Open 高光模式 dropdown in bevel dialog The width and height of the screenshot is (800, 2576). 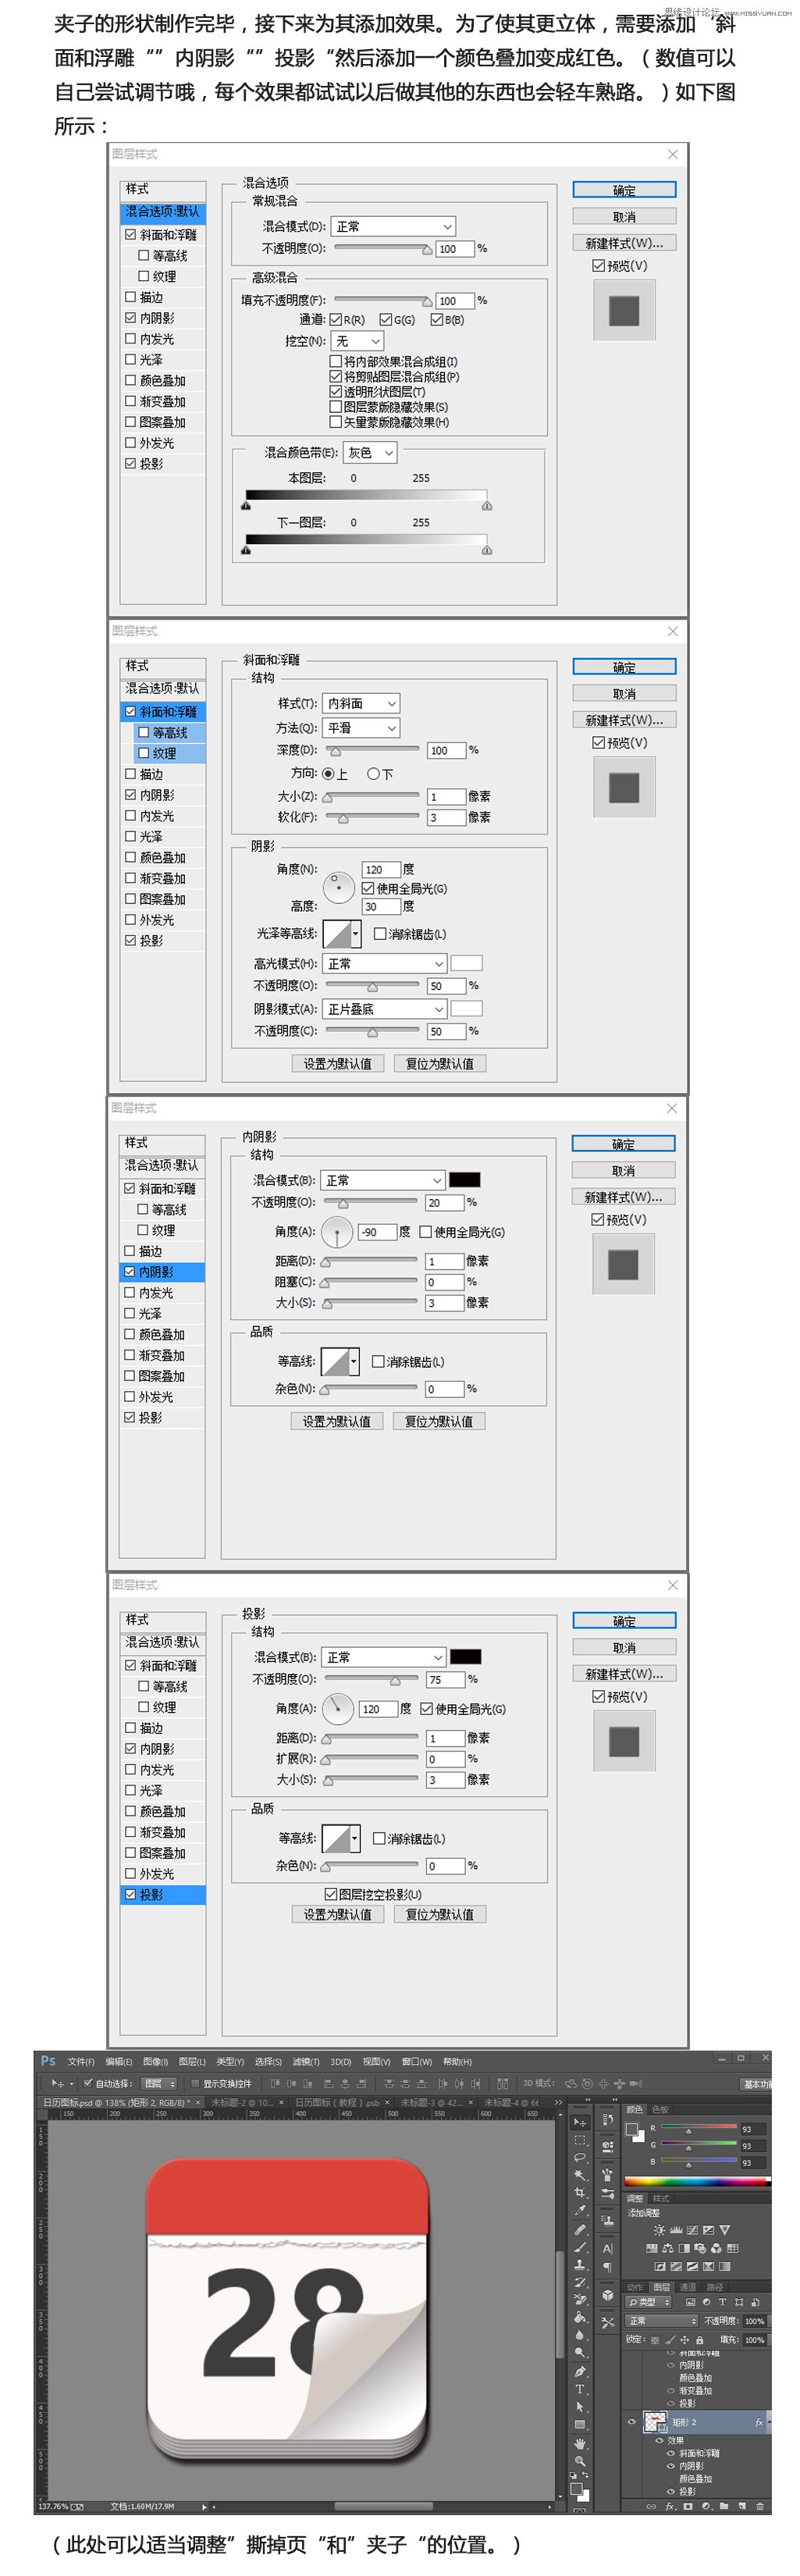385,963
